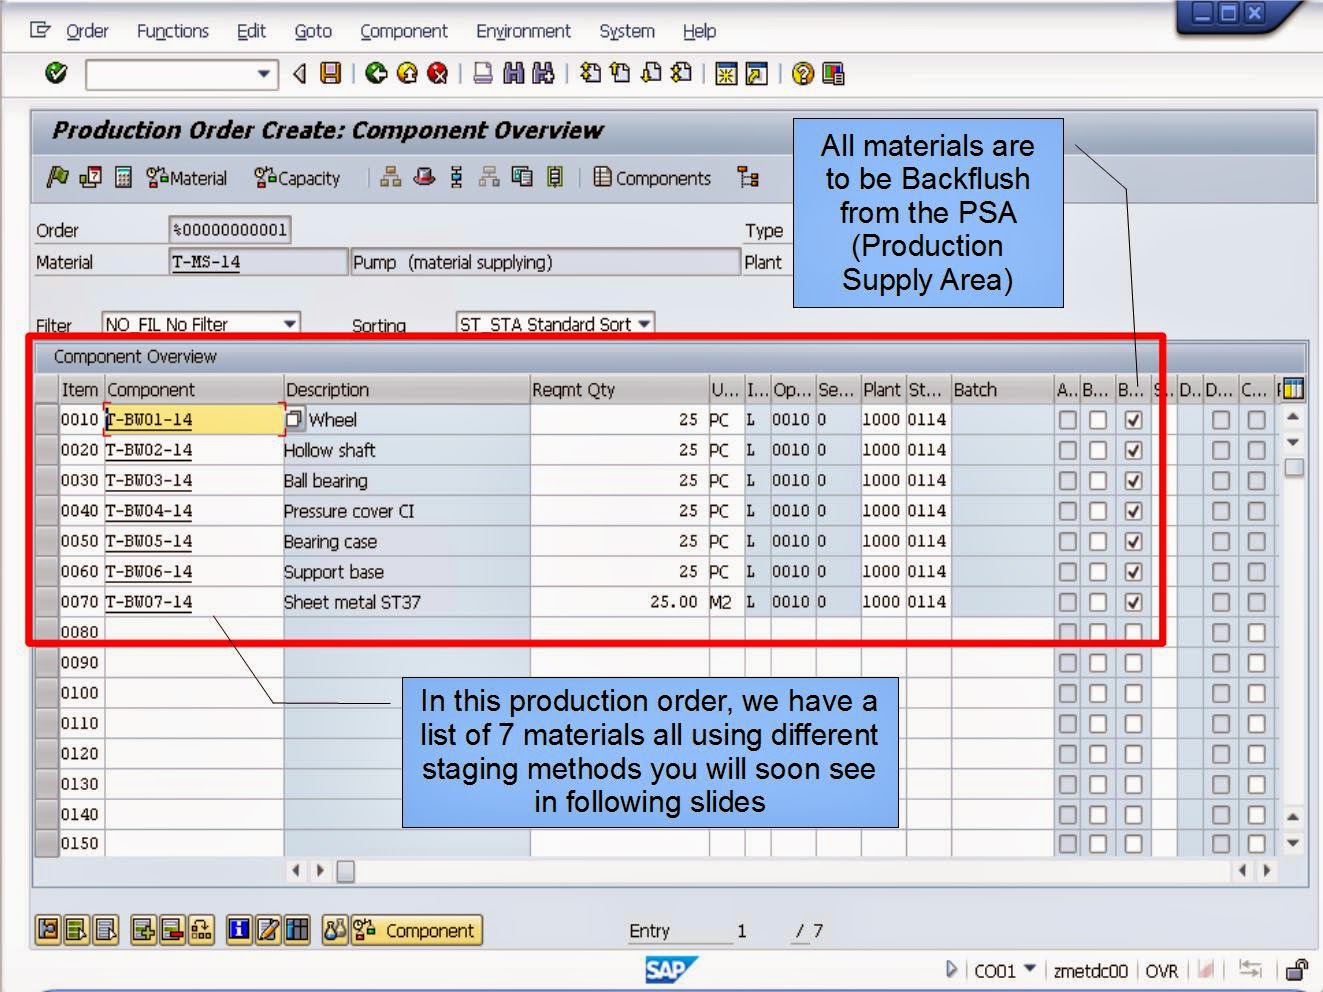Open the Find function with binoculars icon
The width and height of the screenshot is (1323, 992).
click(512, 72)
